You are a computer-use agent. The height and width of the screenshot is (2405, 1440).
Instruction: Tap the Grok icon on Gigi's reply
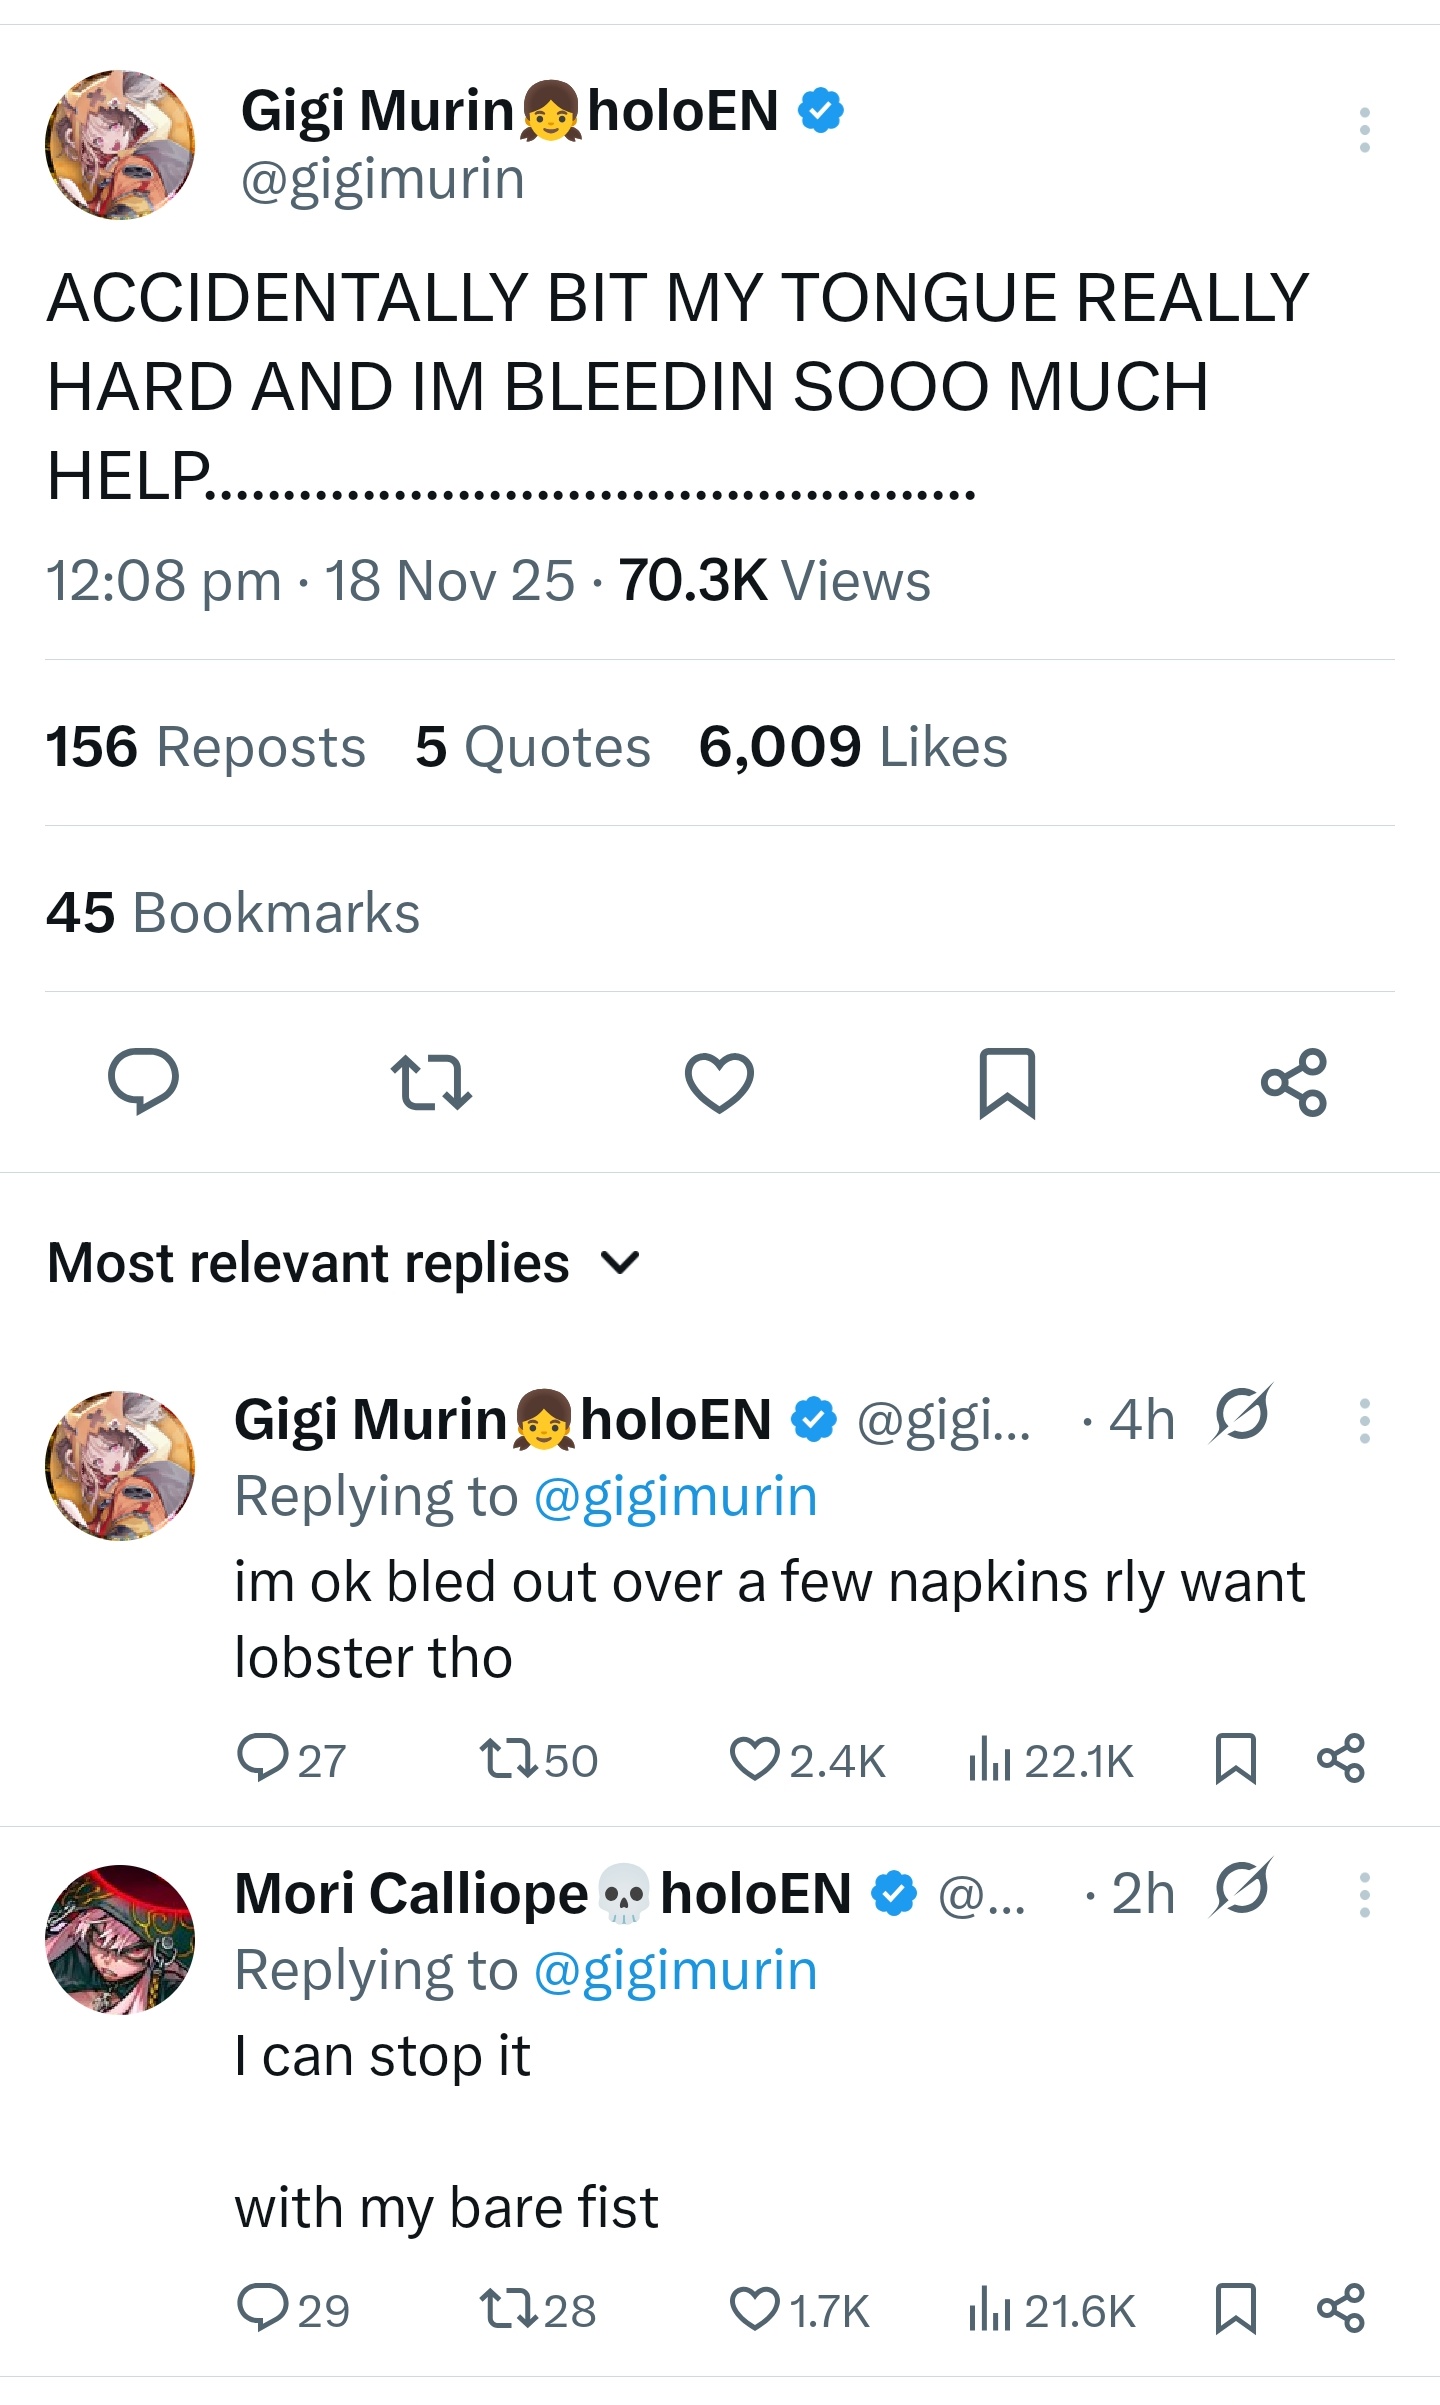coord(1242,1416)
